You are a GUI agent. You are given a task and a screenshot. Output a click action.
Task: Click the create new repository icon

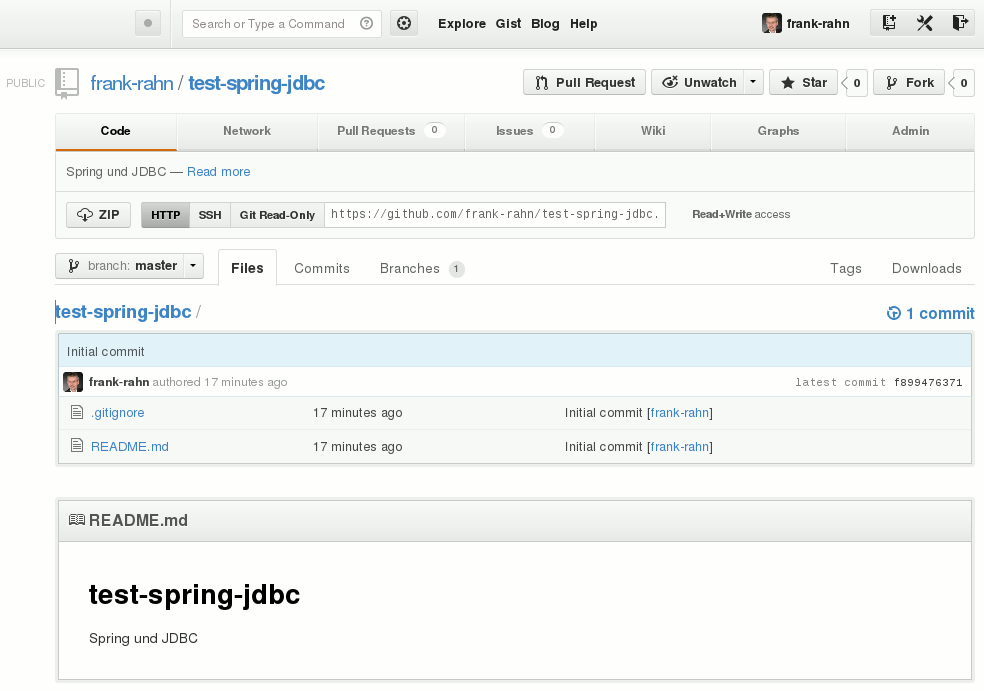click(889, 23)
